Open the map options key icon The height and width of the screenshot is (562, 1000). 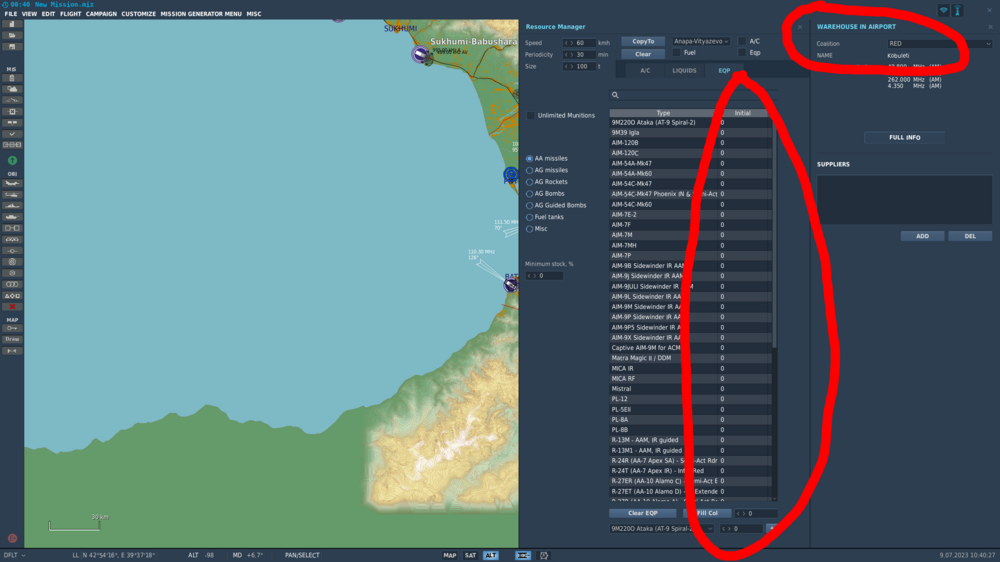click(11, 329)
